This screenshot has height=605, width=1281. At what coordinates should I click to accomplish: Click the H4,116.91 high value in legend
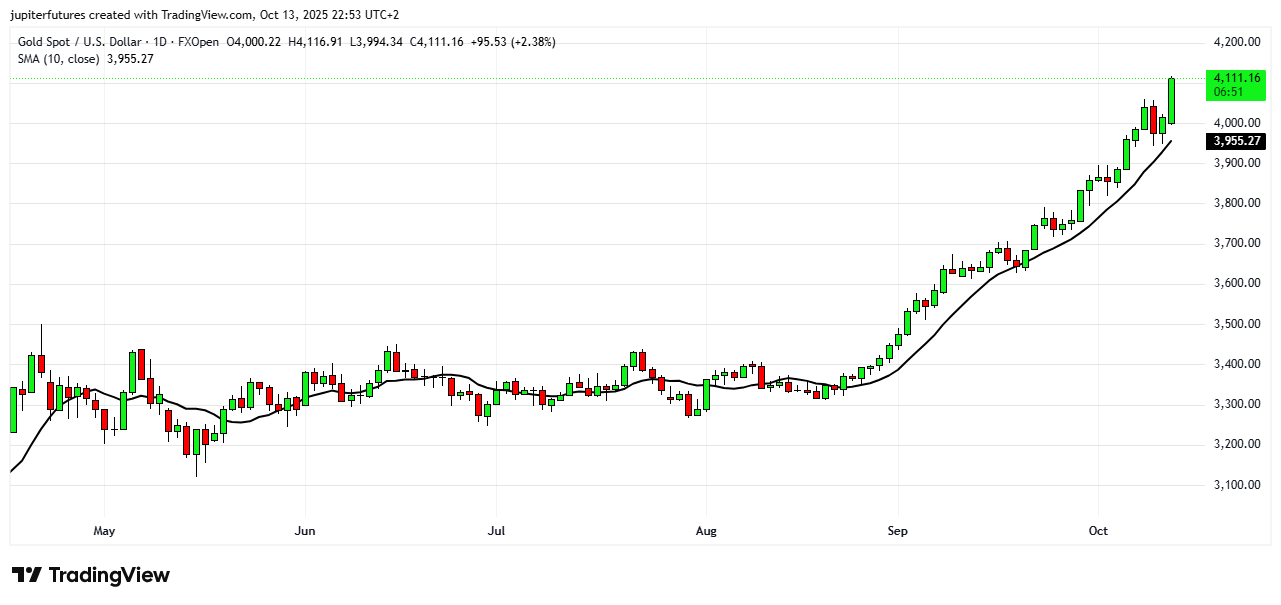pyautogui.click(x=317, y=42)
